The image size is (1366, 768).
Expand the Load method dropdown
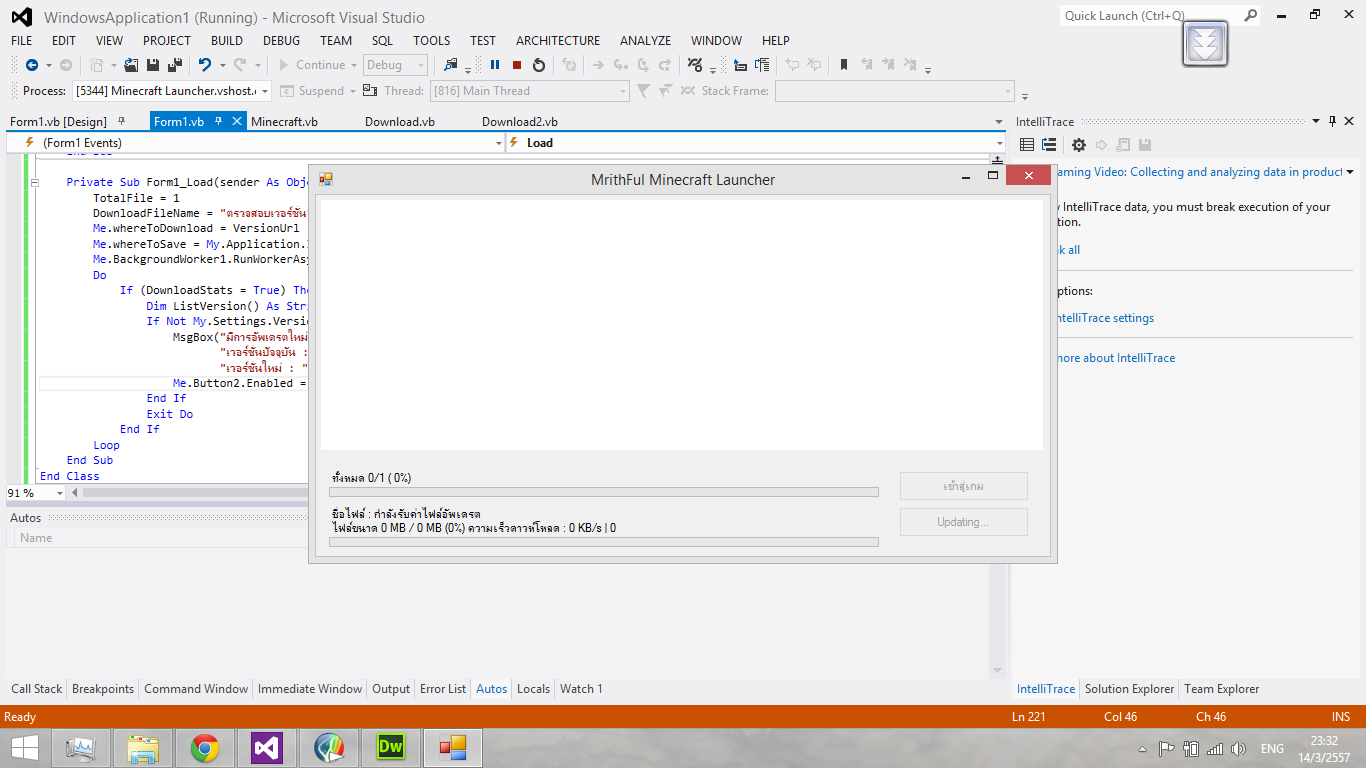(998, 143)
